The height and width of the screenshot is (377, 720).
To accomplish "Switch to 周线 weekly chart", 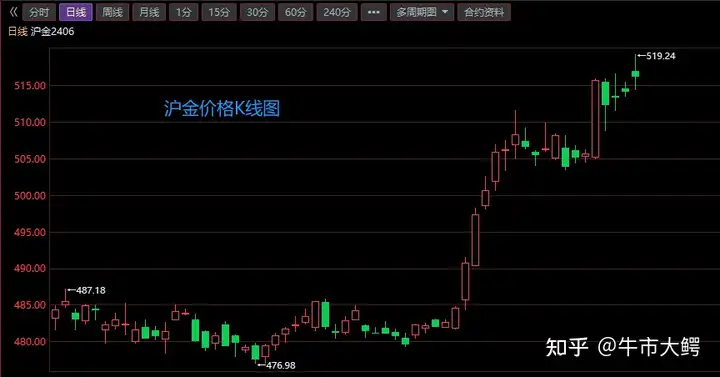I will (x=112, y=12).
